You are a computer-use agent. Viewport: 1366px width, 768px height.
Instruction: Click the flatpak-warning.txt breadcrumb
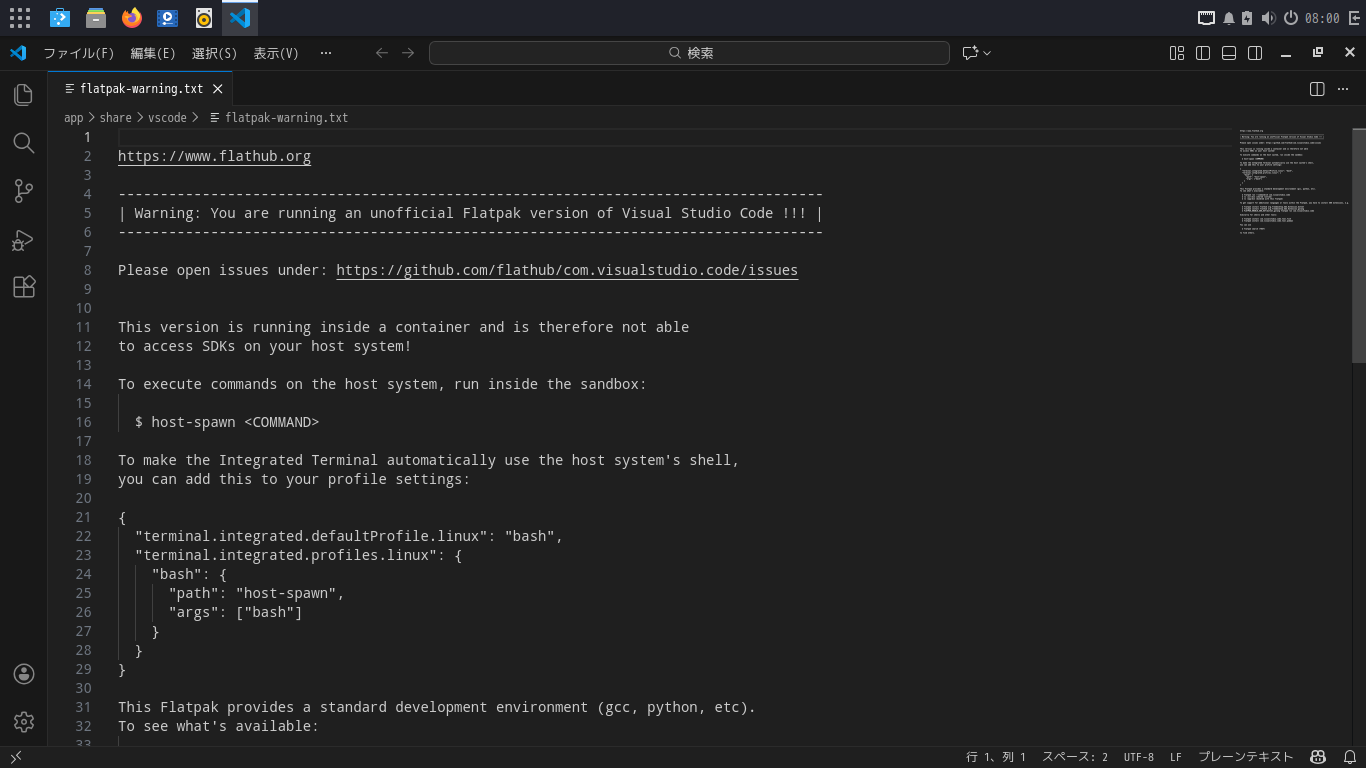point(286,118)
